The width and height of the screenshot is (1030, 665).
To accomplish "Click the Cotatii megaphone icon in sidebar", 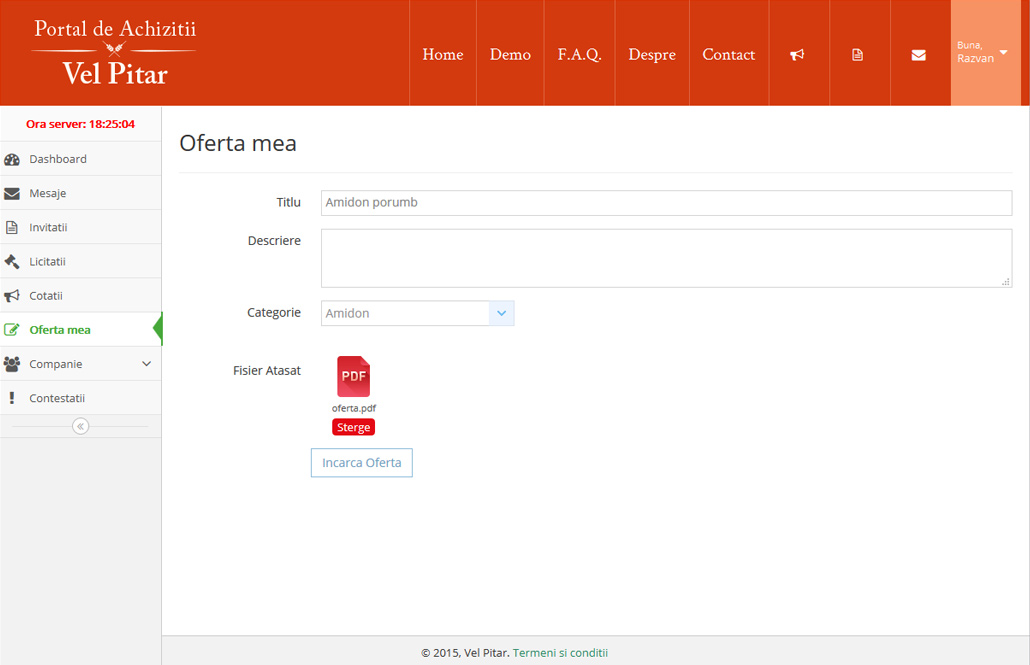I will pos(12,296).
